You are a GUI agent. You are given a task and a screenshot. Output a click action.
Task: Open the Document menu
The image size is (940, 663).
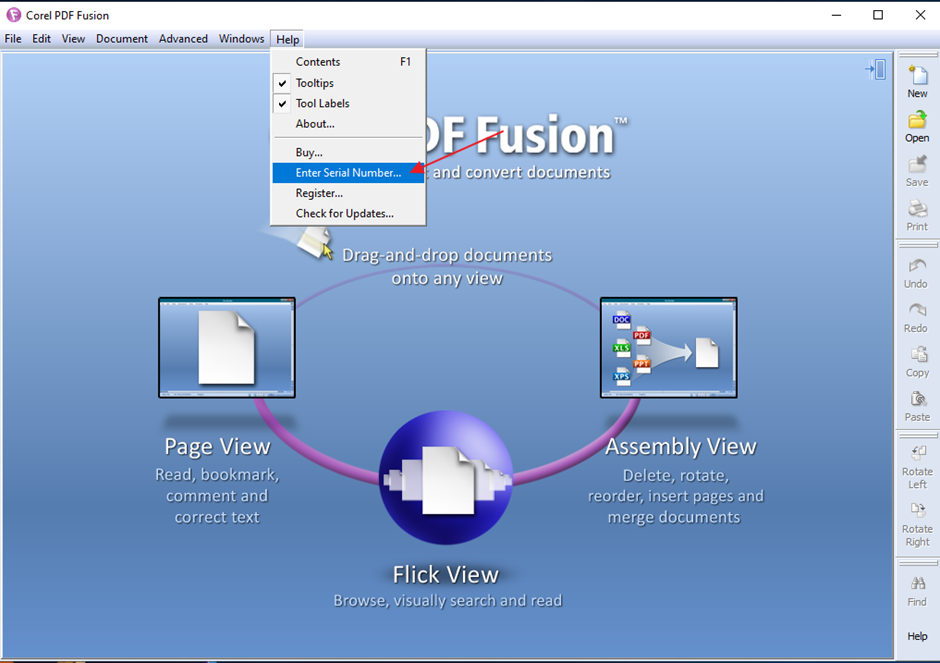pyautogui.click(x=122, y=39)
